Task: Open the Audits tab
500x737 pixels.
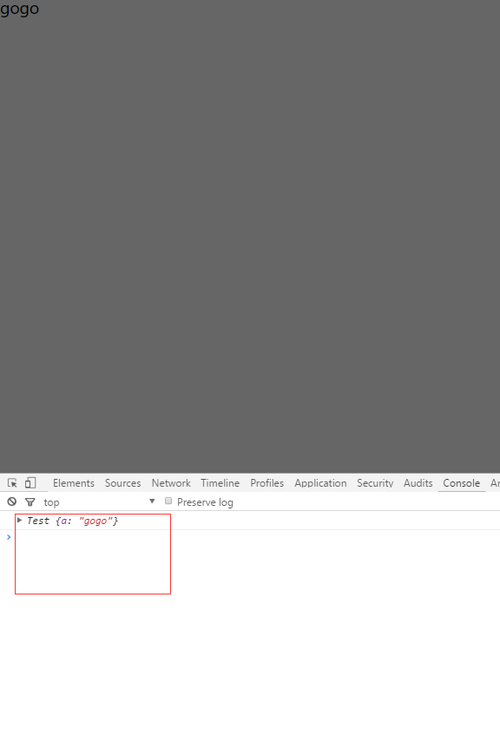Action: pyautogui.click(x=418, y=483)
